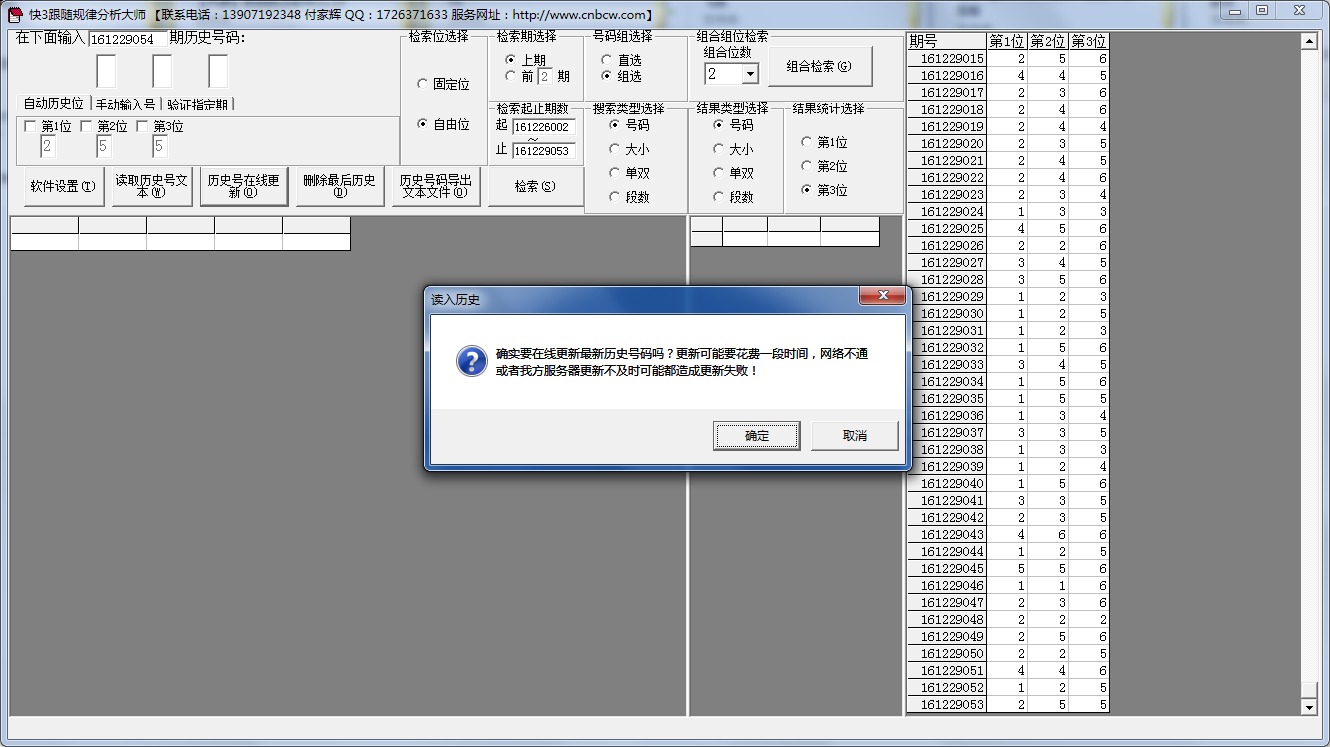
Task: Click the history list scroll-down arrow
Action: (1309, 707)
